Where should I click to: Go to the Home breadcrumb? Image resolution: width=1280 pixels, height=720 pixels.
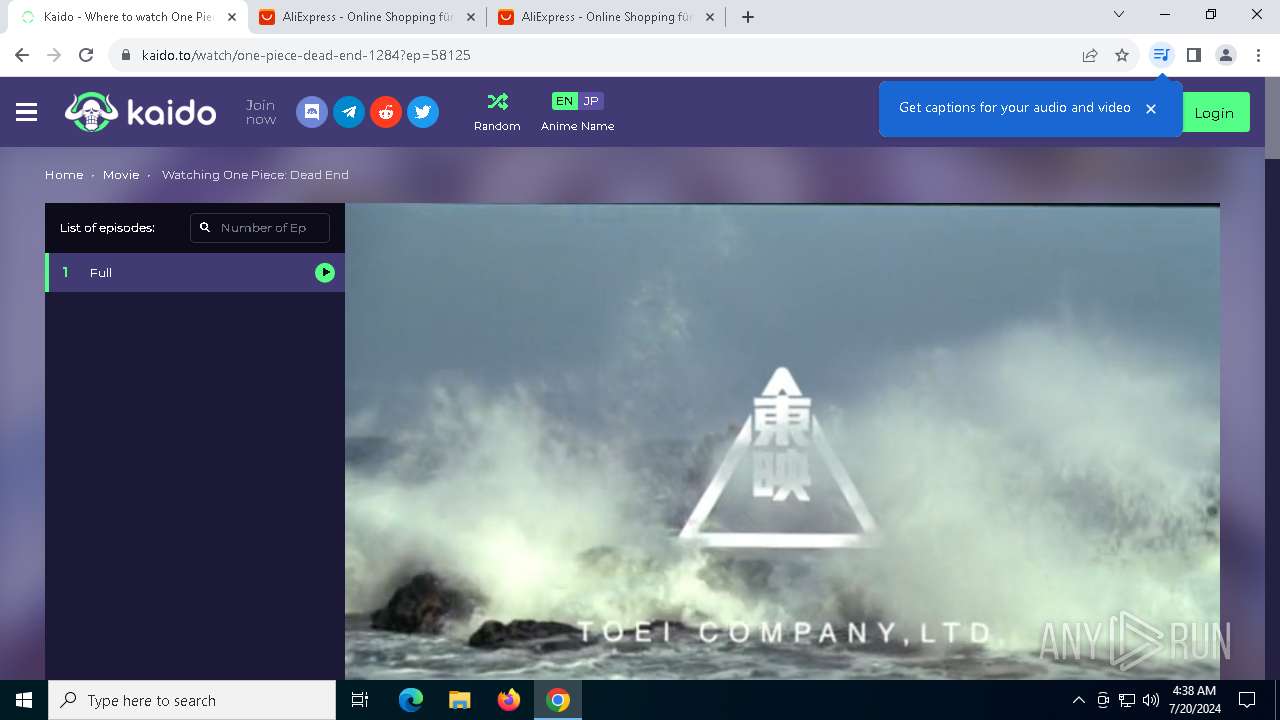click(x=64, y=175)
